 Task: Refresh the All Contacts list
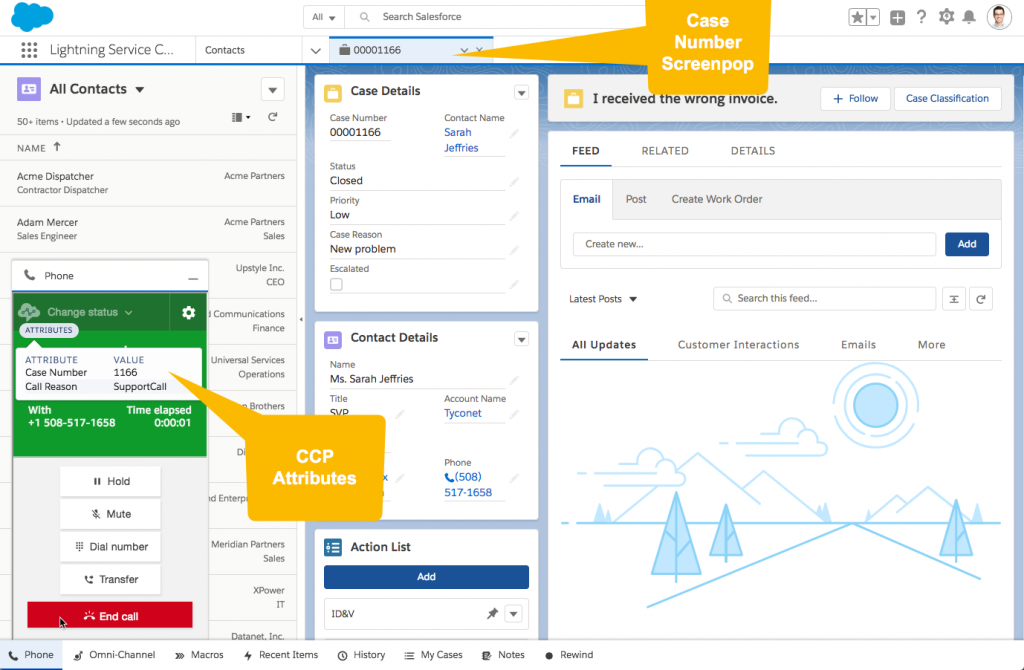(272, 118)
